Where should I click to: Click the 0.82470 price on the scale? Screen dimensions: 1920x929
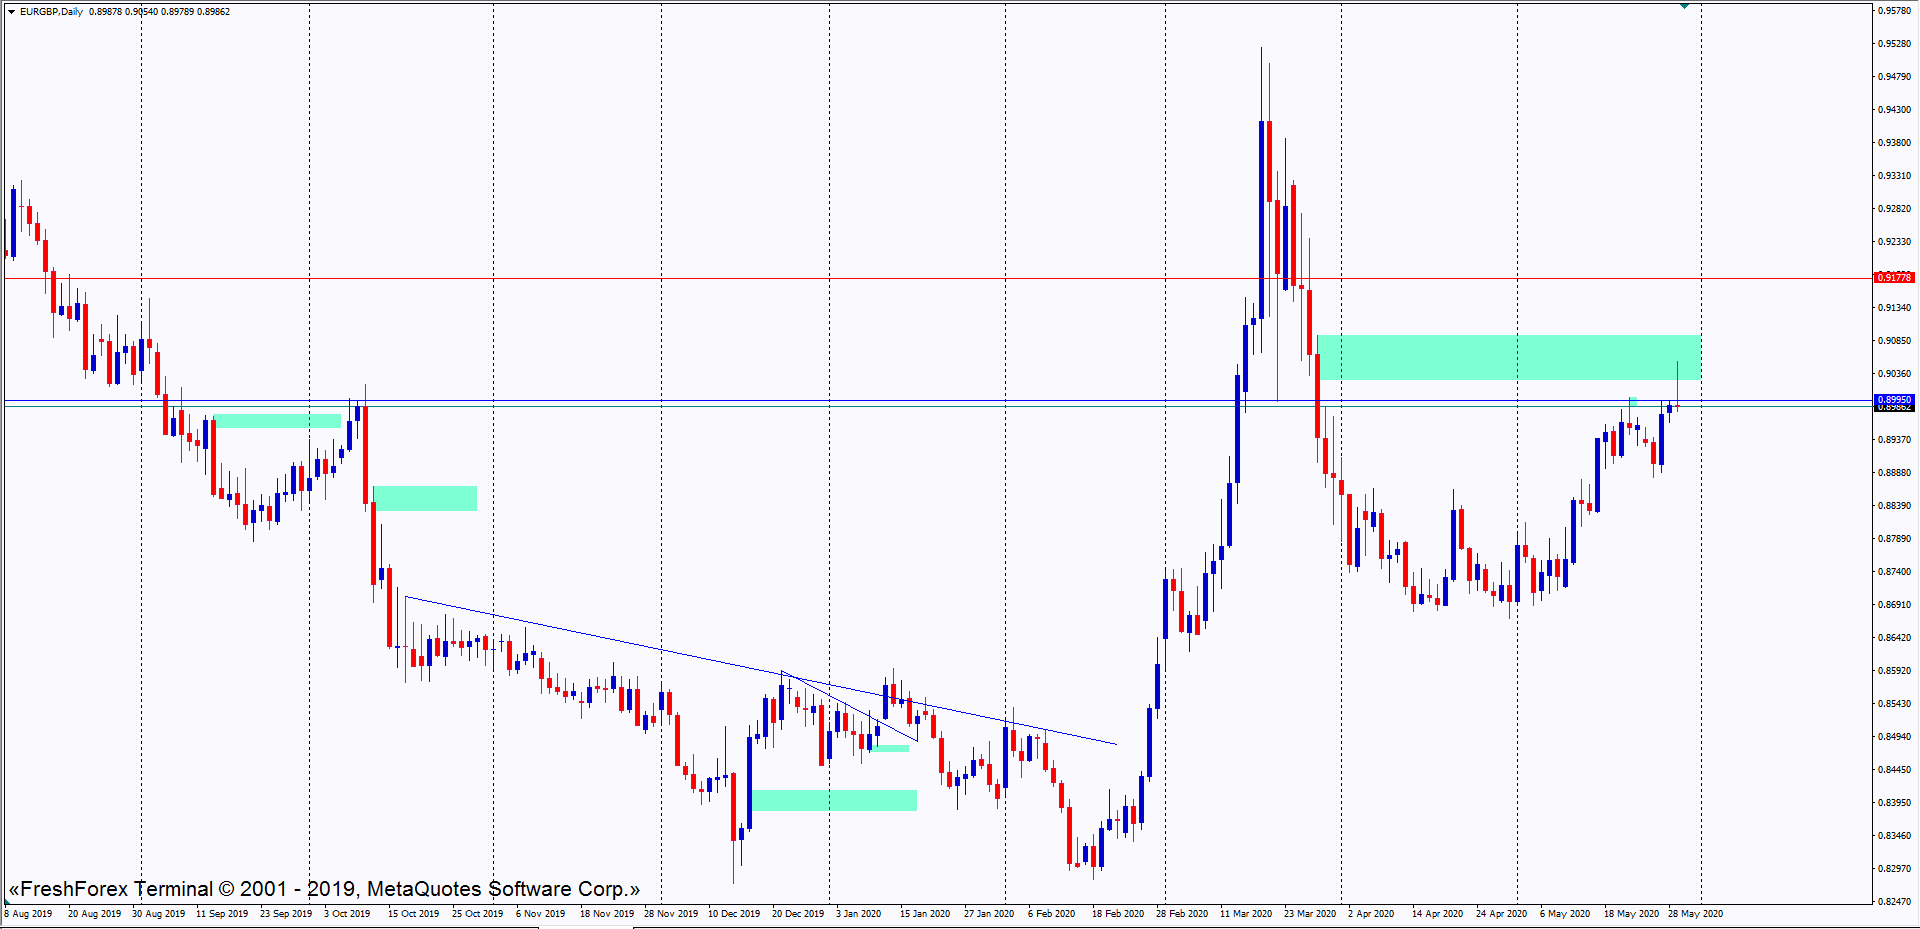point(1894,901)
